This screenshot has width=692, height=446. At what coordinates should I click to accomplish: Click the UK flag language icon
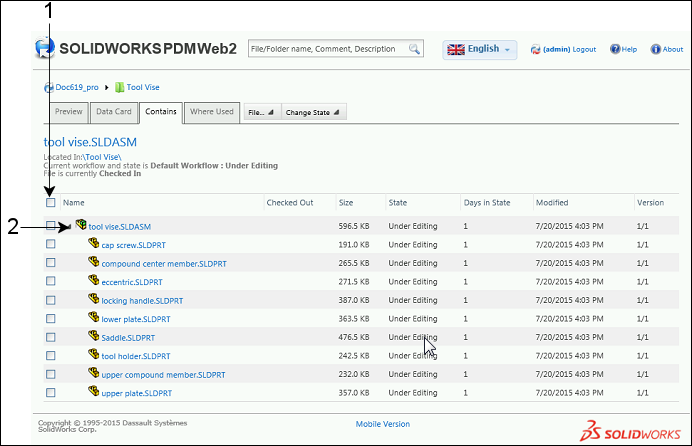[455, 49]
